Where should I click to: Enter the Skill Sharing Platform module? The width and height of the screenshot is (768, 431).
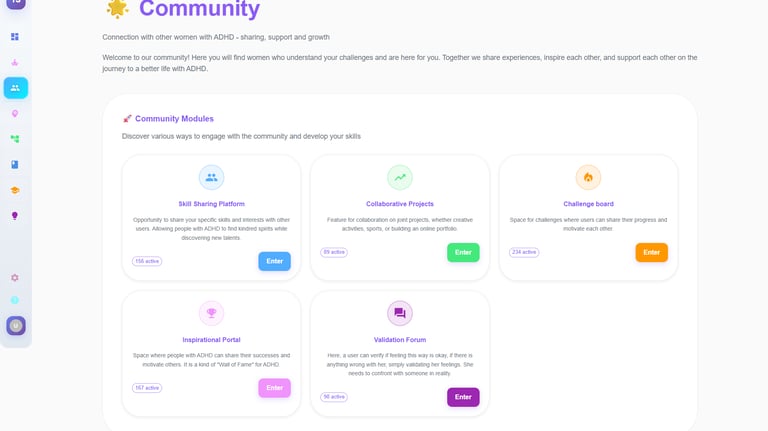point(274,261)
